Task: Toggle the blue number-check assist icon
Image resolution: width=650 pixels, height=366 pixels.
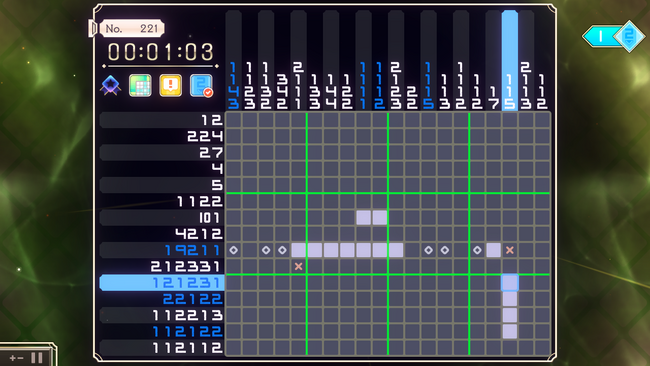Action: 201,86
